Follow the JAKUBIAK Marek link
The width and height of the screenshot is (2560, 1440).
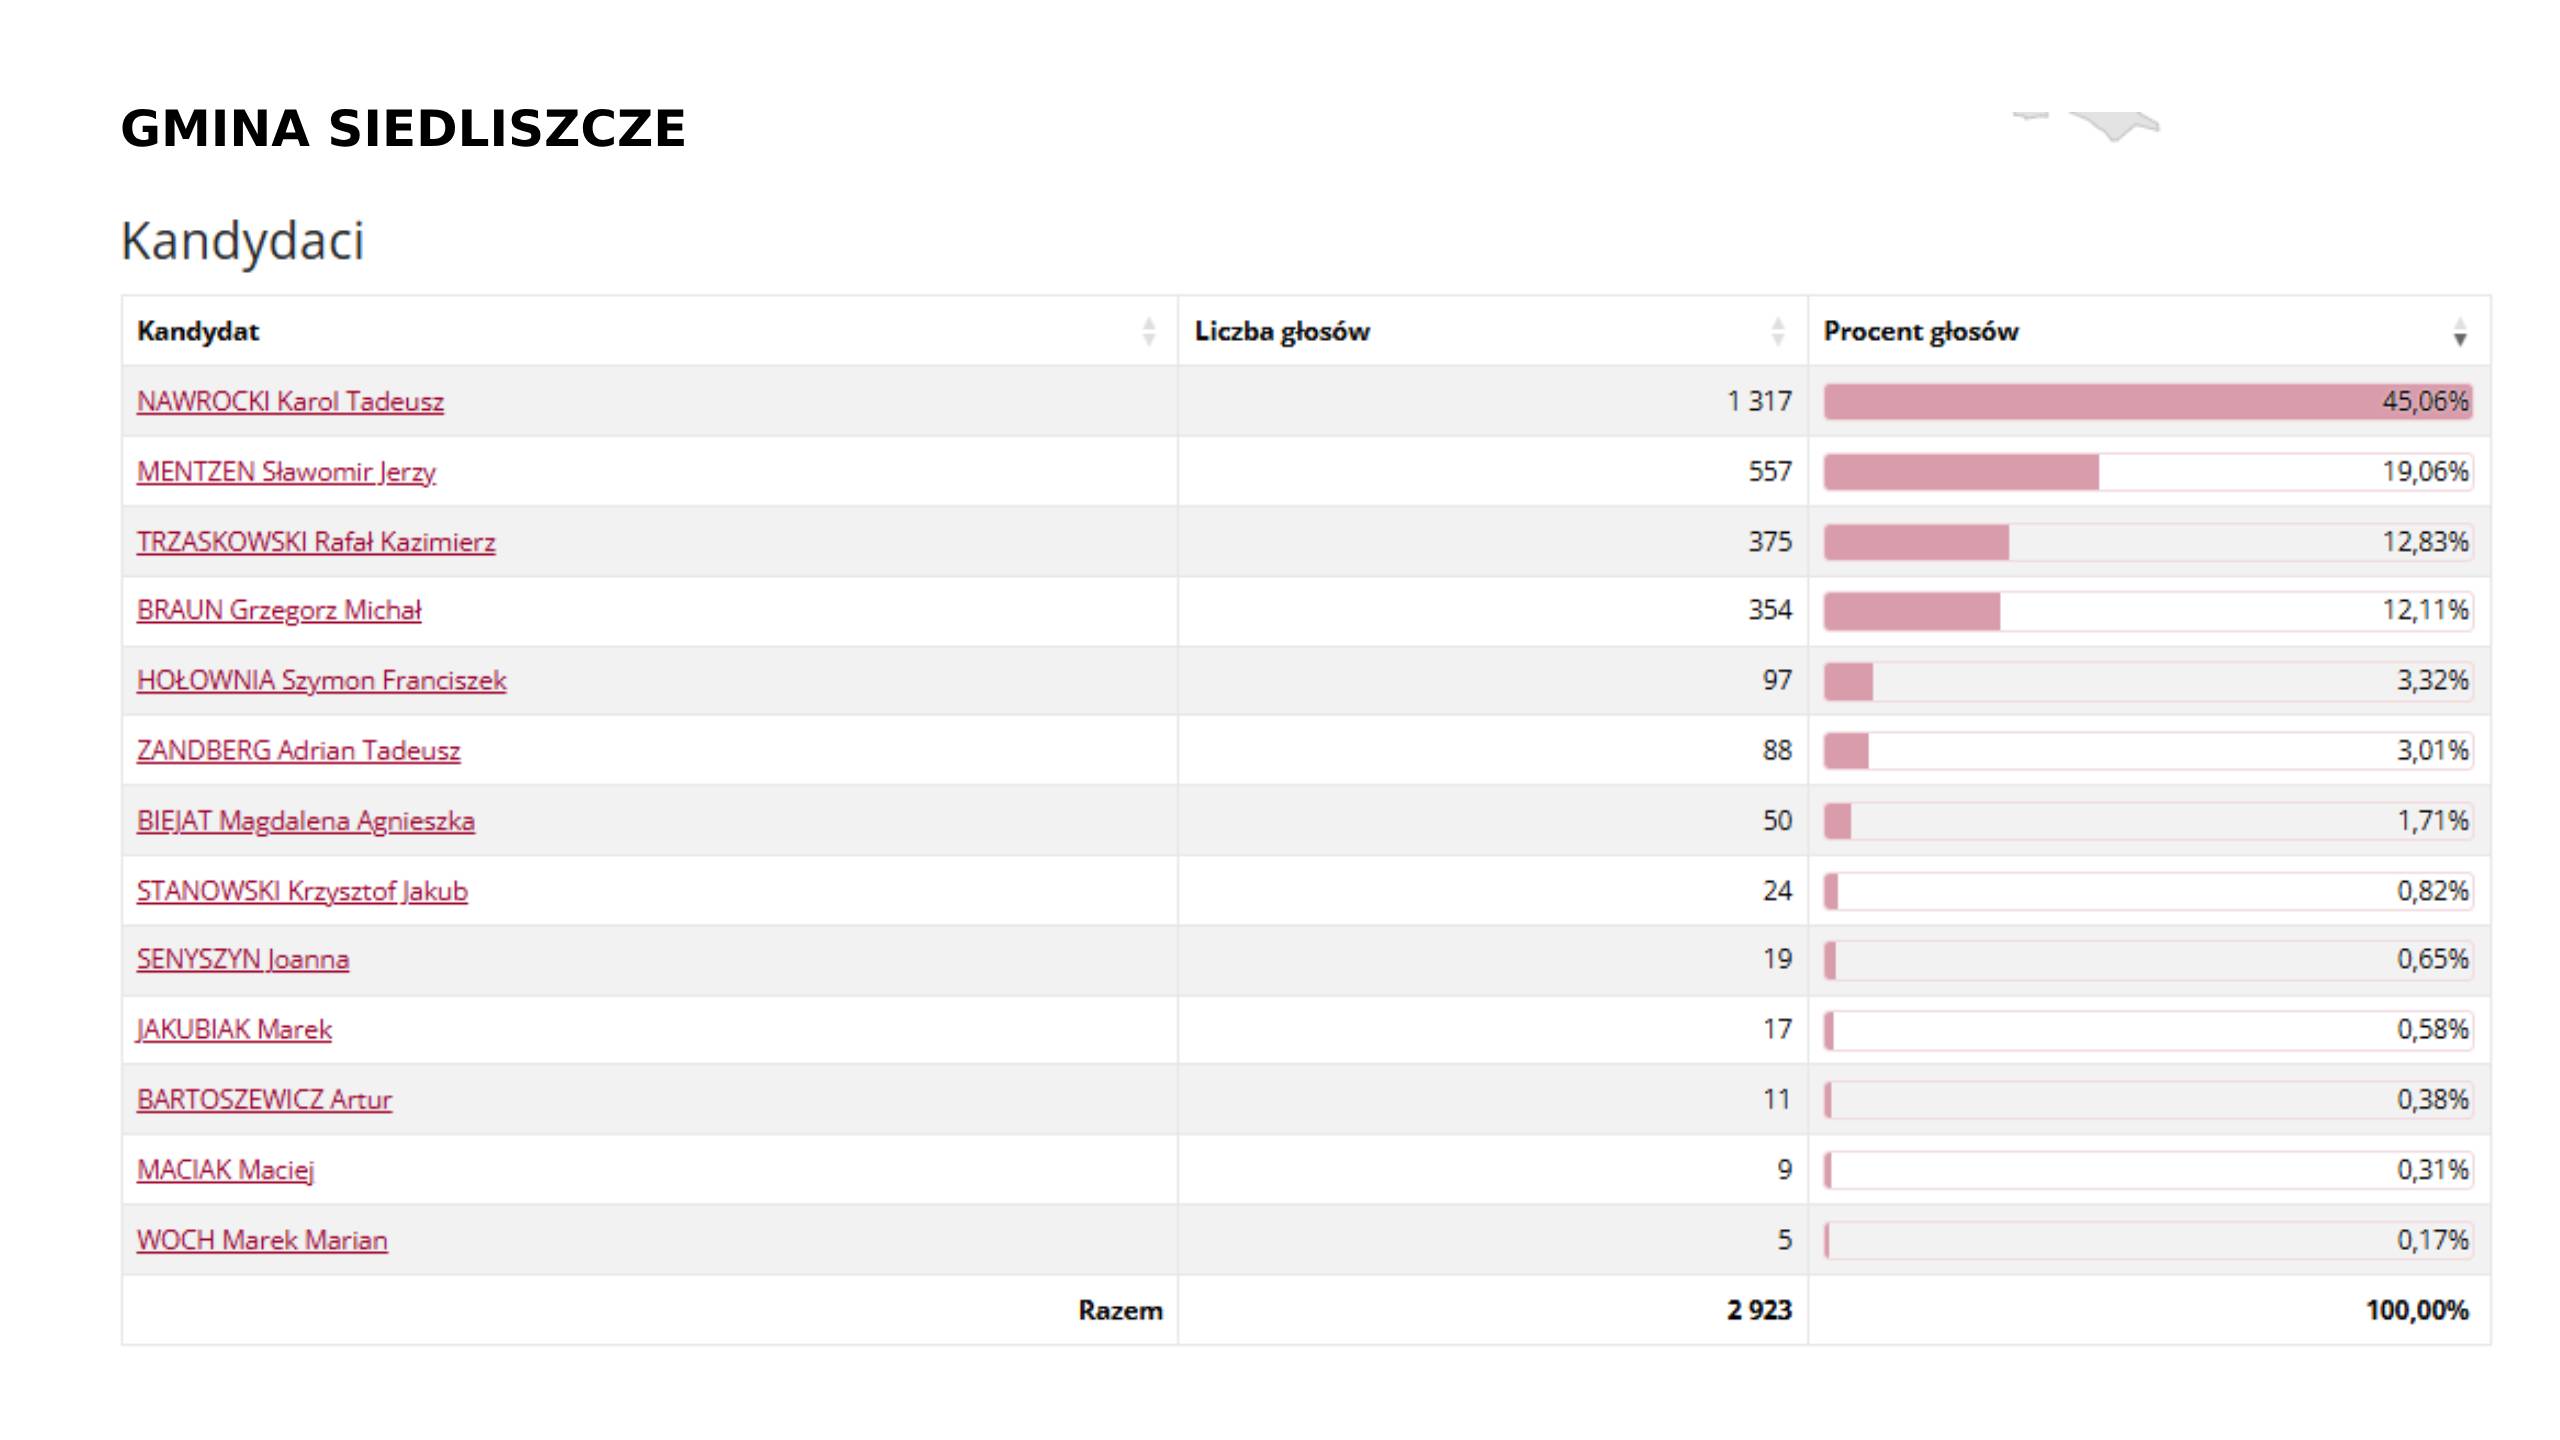[234, 1030]
